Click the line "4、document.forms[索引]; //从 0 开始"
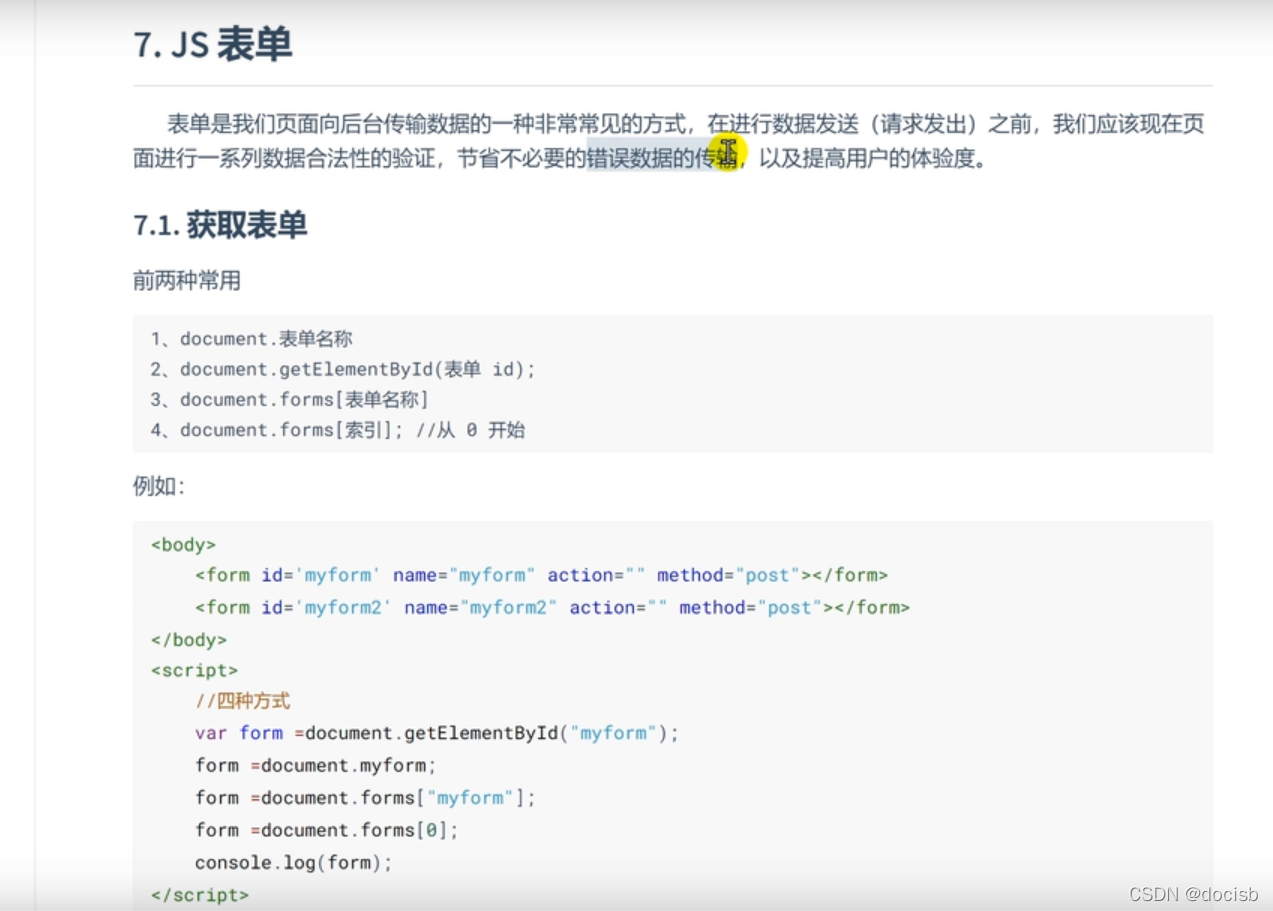This screenshot has height=911, width=1273. click(338, 430)
